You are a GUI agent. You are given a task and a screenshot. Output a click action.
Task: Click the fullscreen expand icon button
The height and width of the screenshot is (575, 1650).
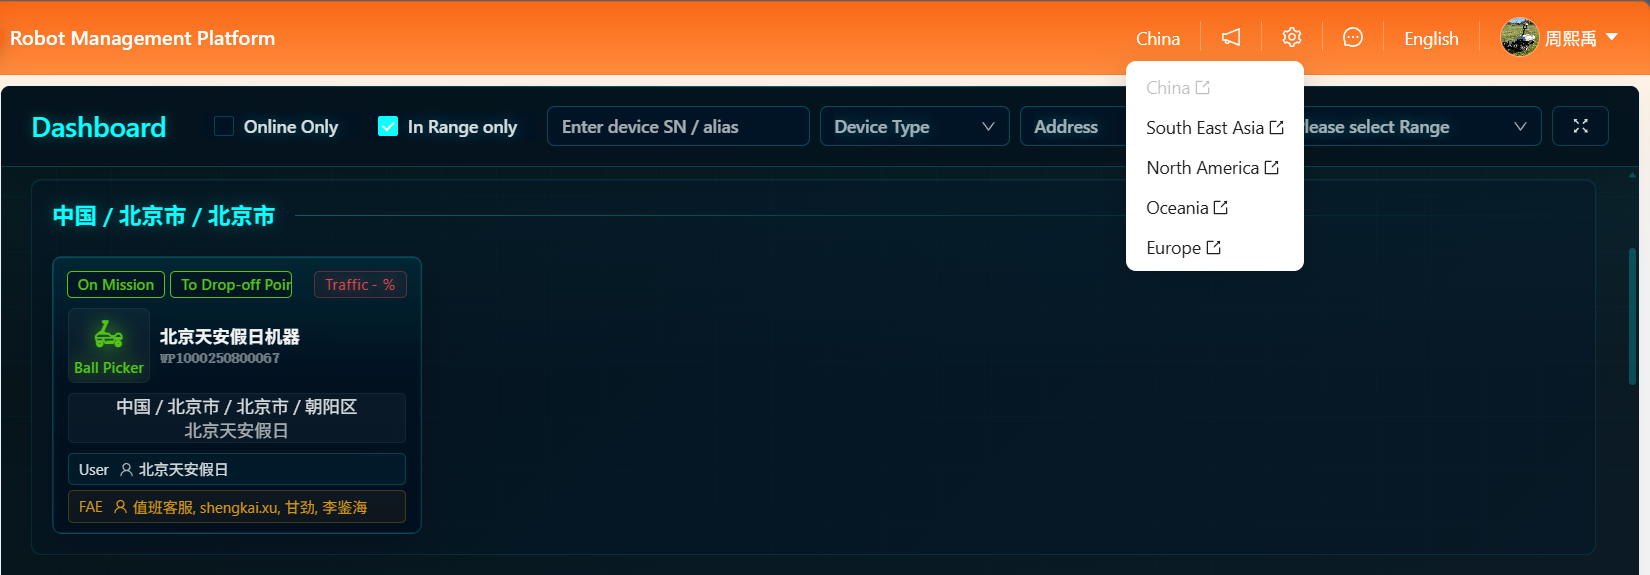click(1581, 126)
